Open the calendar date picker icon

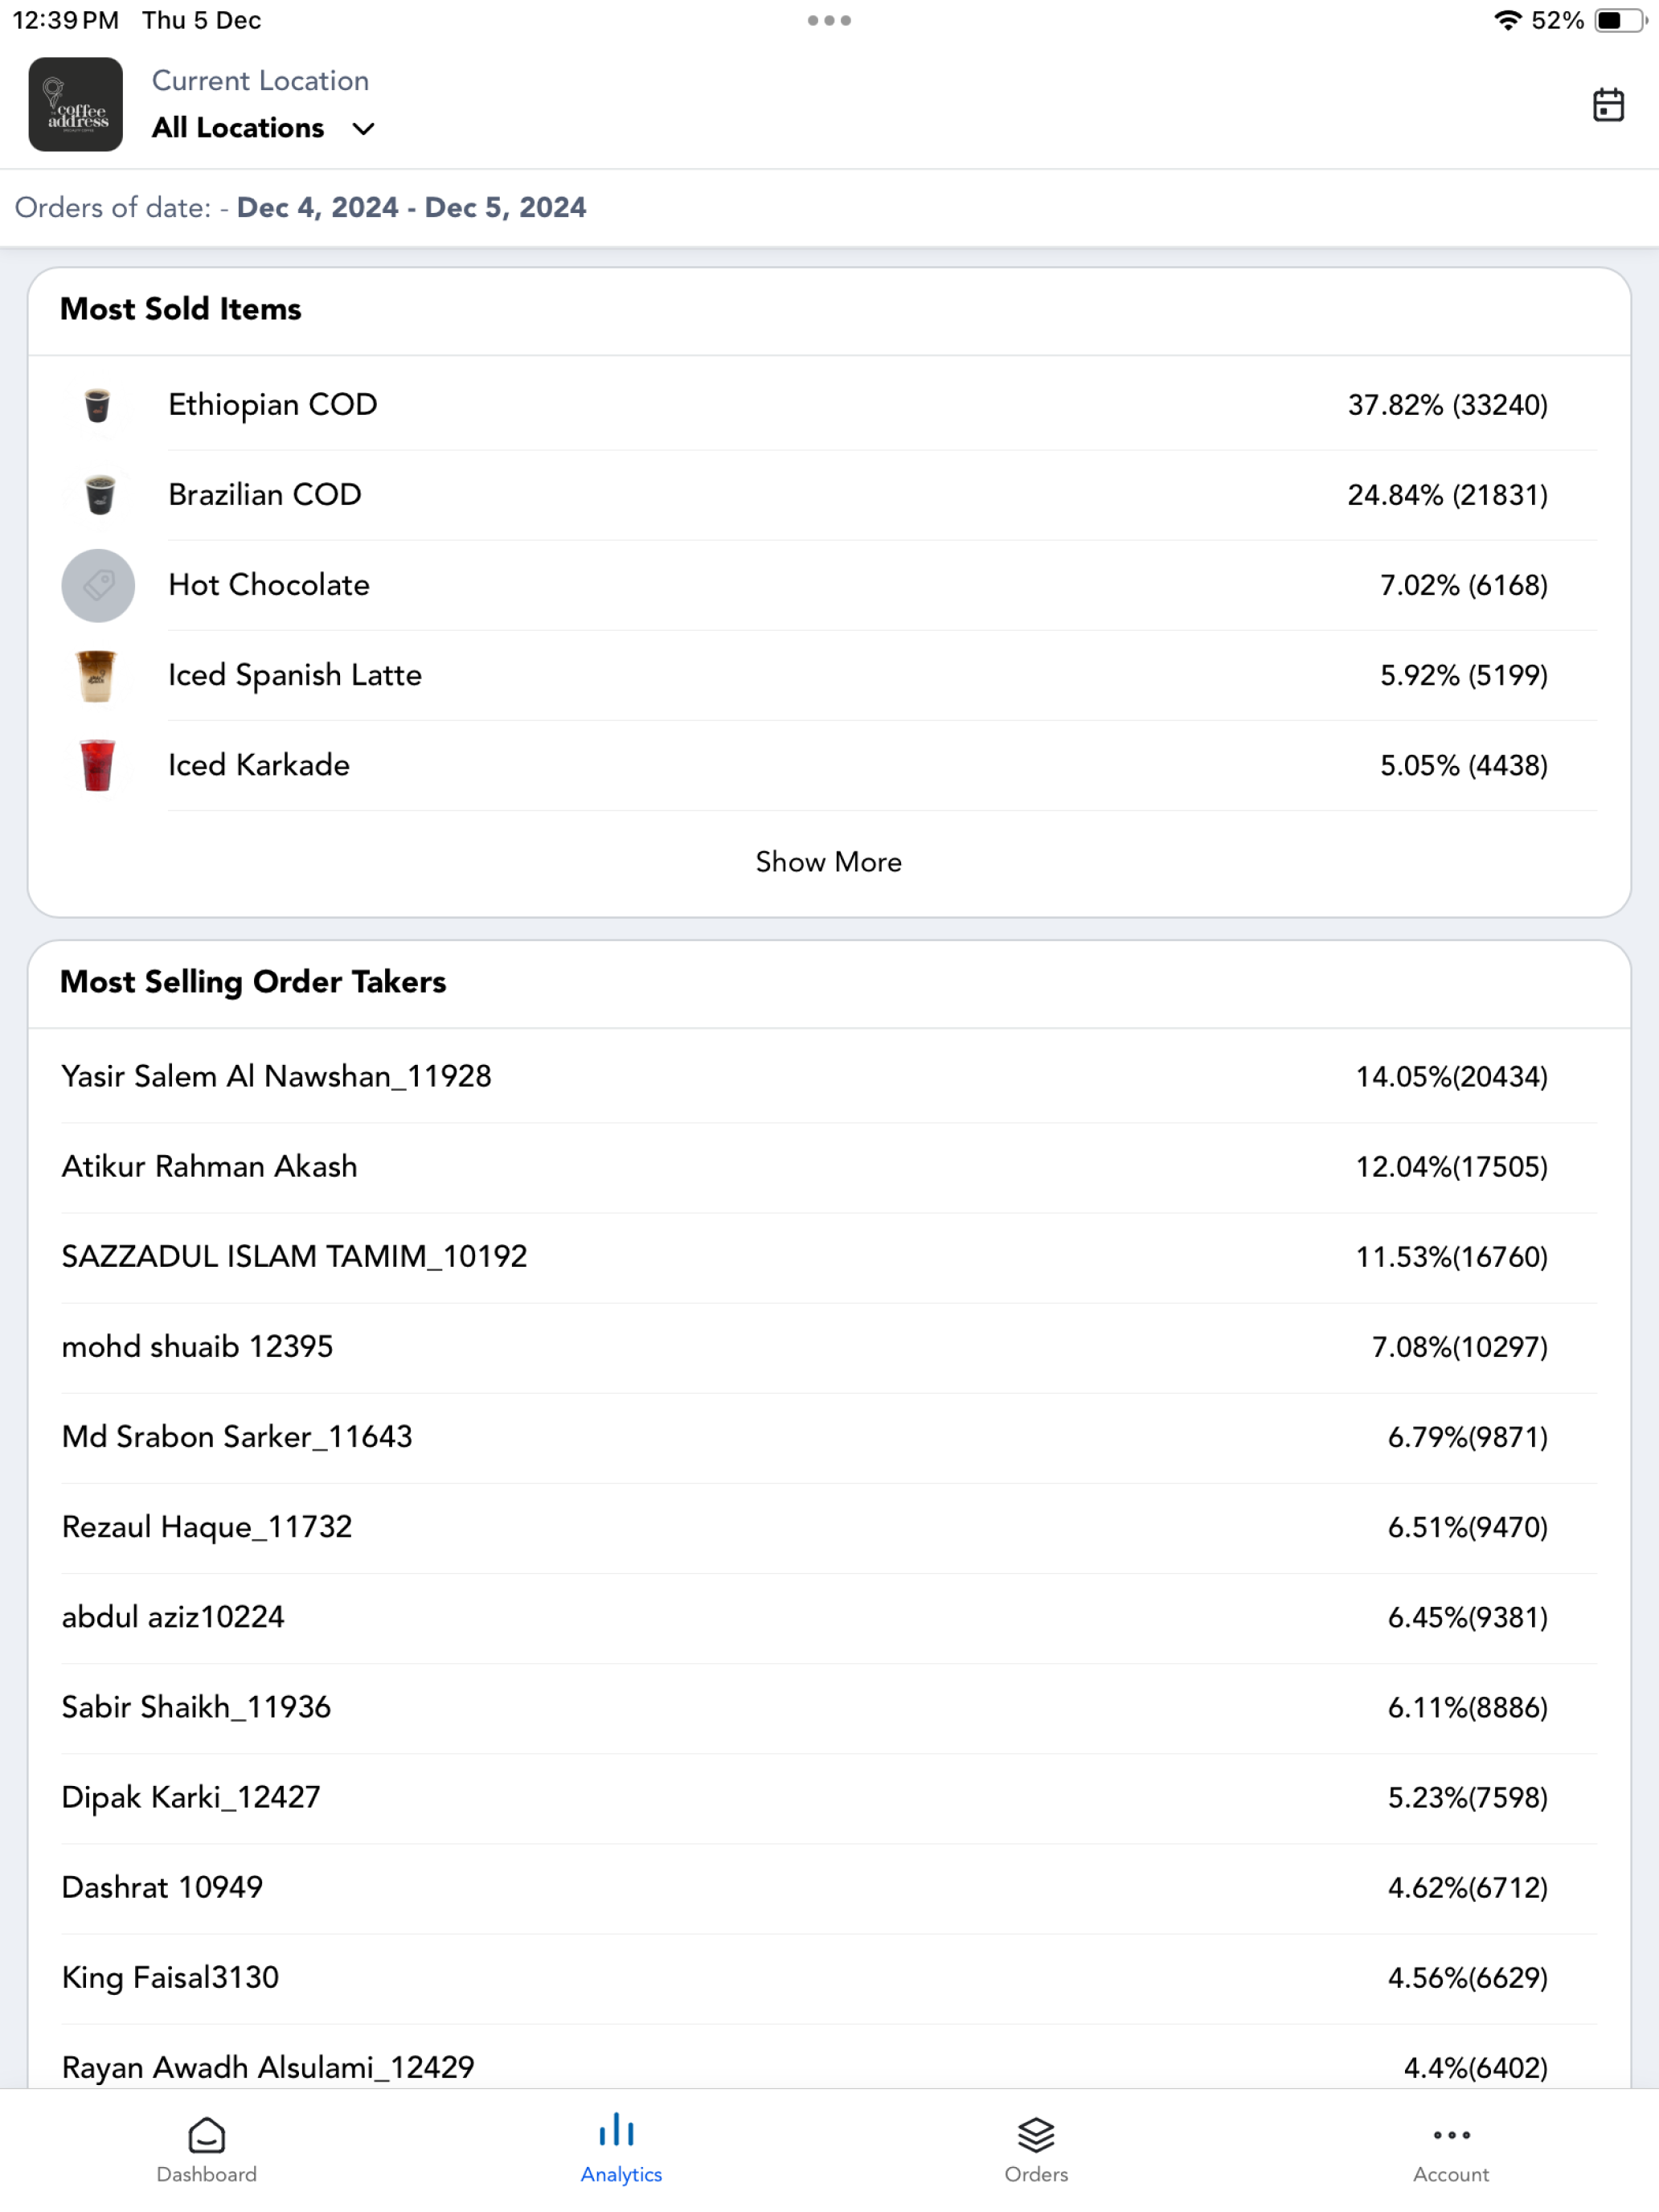click(1607, 105)
